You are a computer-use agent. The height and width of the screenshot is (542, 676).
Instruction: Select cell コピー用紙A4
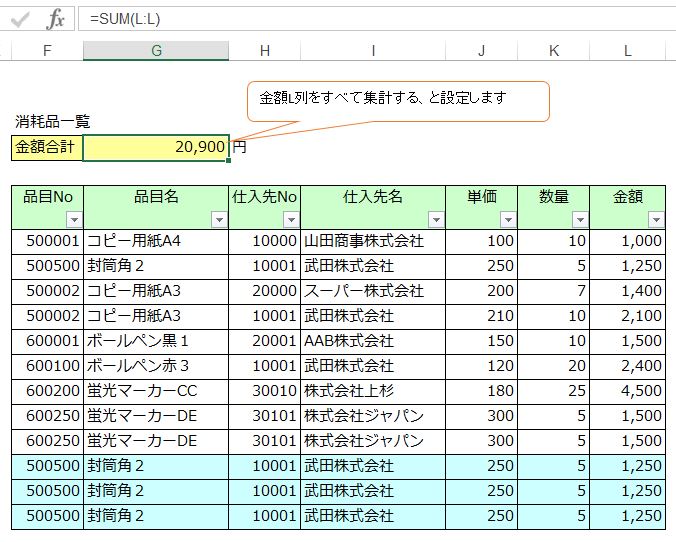156,241
